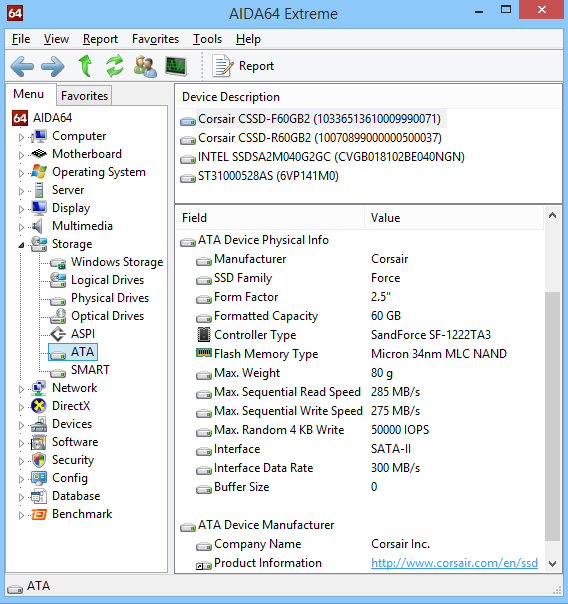
Task: Expand the Benchmark tree node
Action: 22,515
